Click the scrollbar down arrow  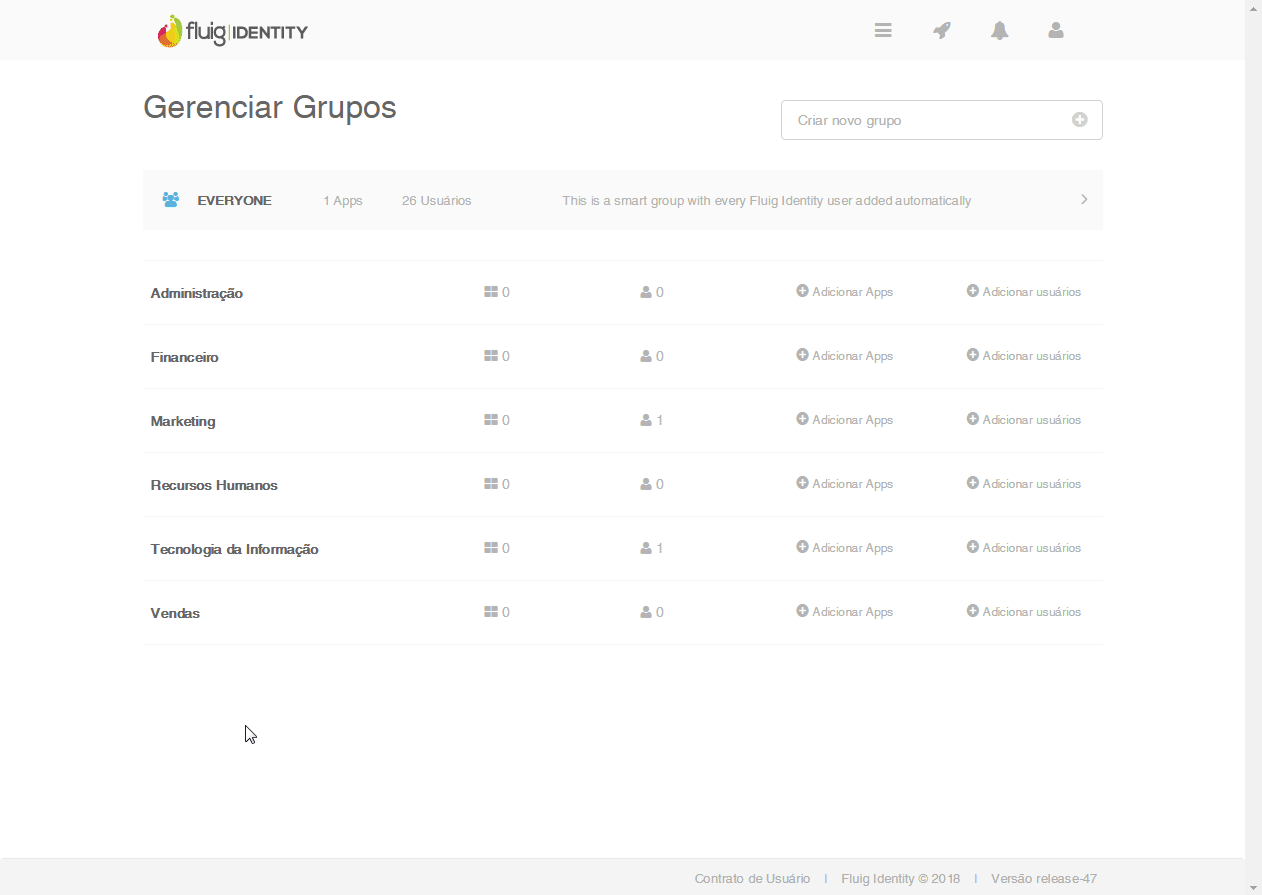pos(1253,886)
